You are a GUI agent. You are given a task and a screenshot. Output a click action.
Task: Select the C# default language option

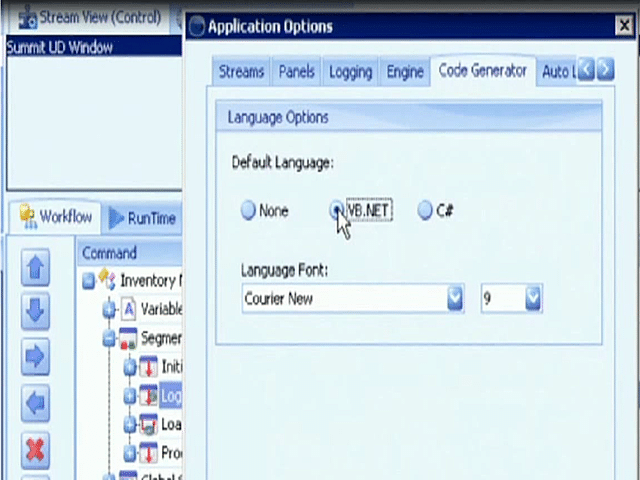click(x=424, y=211)
